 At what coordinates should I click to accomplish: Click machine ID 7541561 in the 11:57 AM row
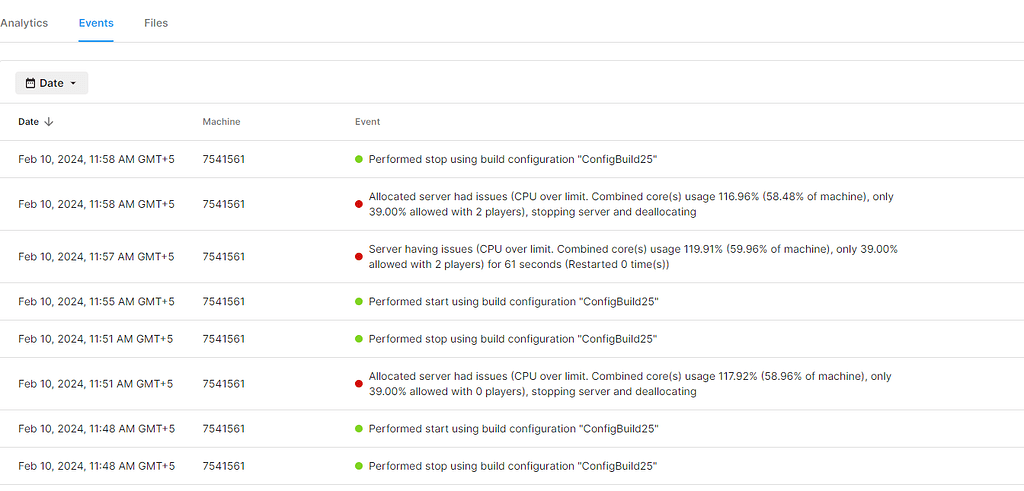[223, 257]
